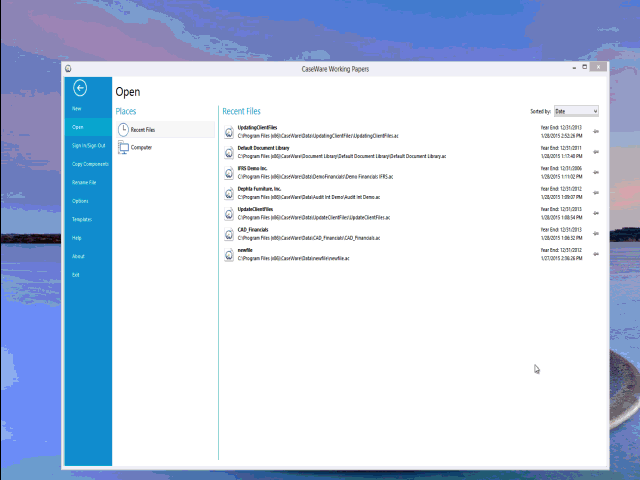
Task: Minimize the CaseWare Working Papers window
Action: pos(574,67)
